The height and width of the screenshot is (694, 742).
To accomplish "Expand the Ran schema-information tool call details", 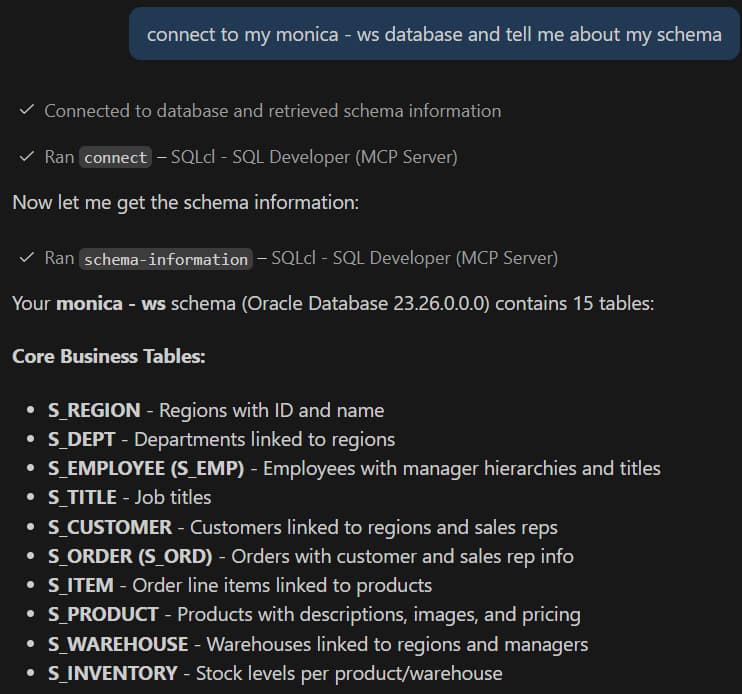I will pyautogui.click(x=320, y=258).
